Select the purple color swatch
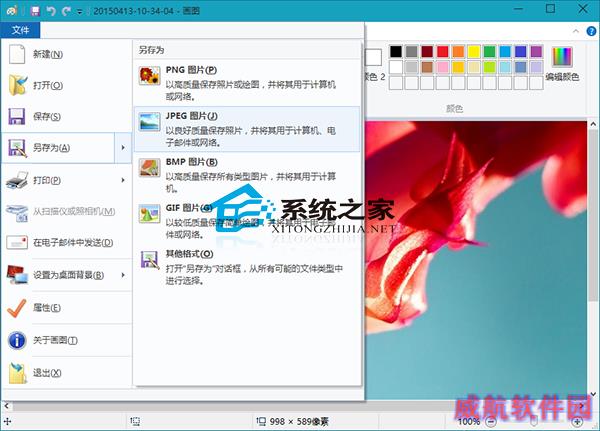 pos(536,51)
